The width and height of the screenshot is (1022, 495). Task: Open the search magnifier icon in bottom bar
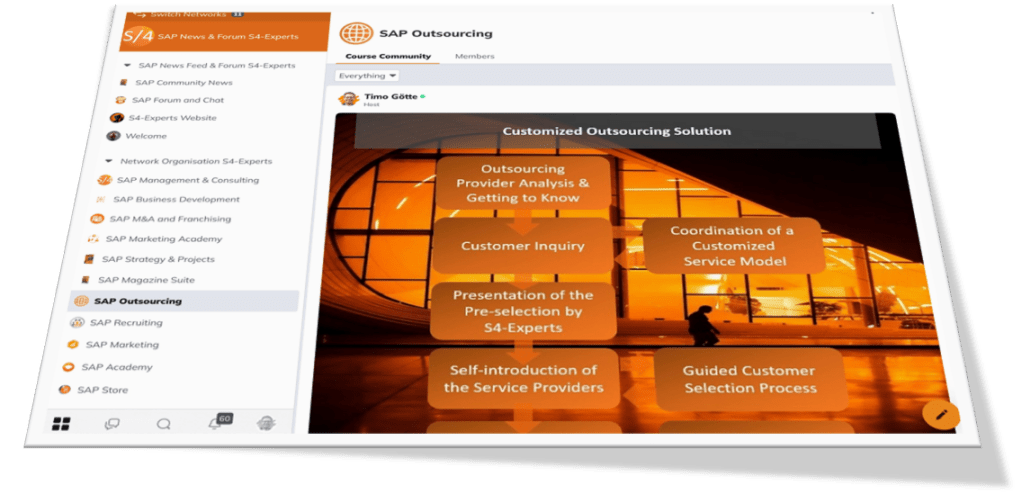164,425
